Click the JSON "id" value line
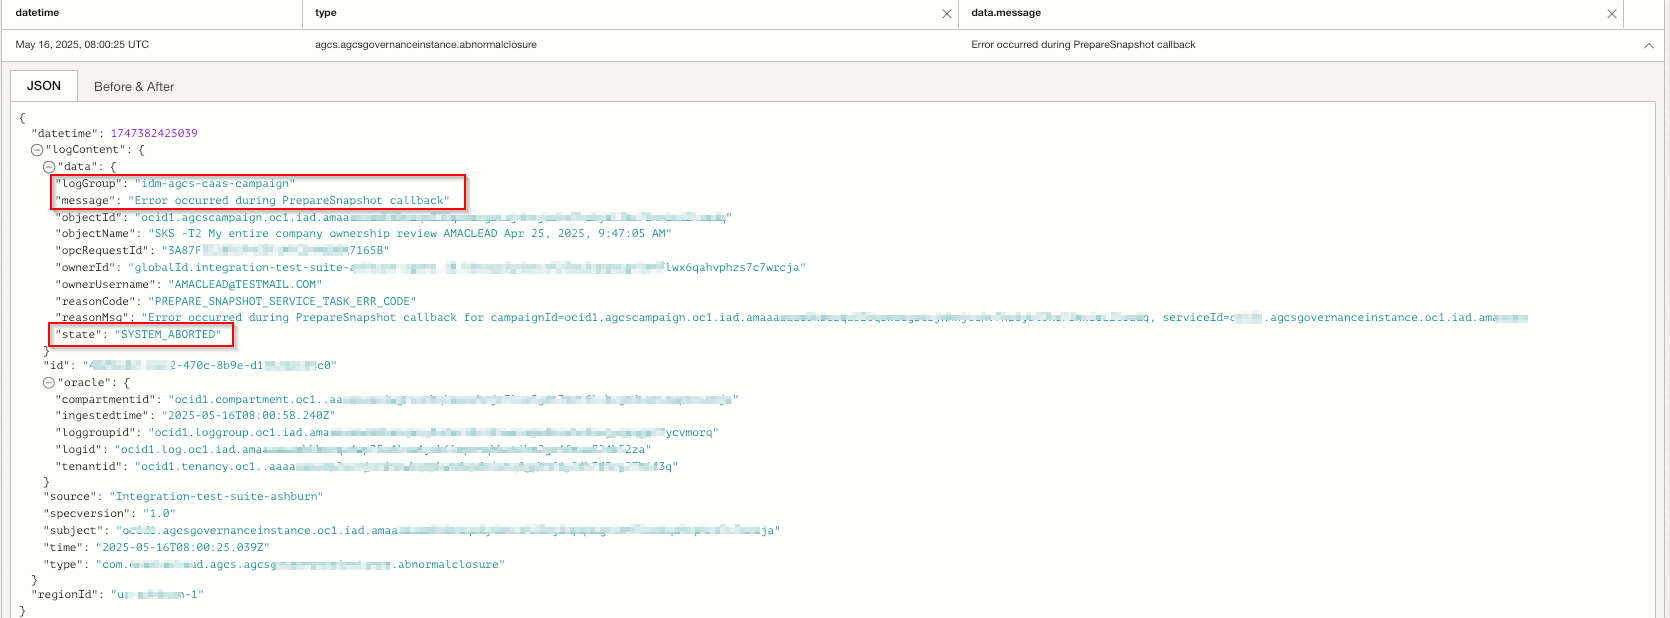 point(210,366)
